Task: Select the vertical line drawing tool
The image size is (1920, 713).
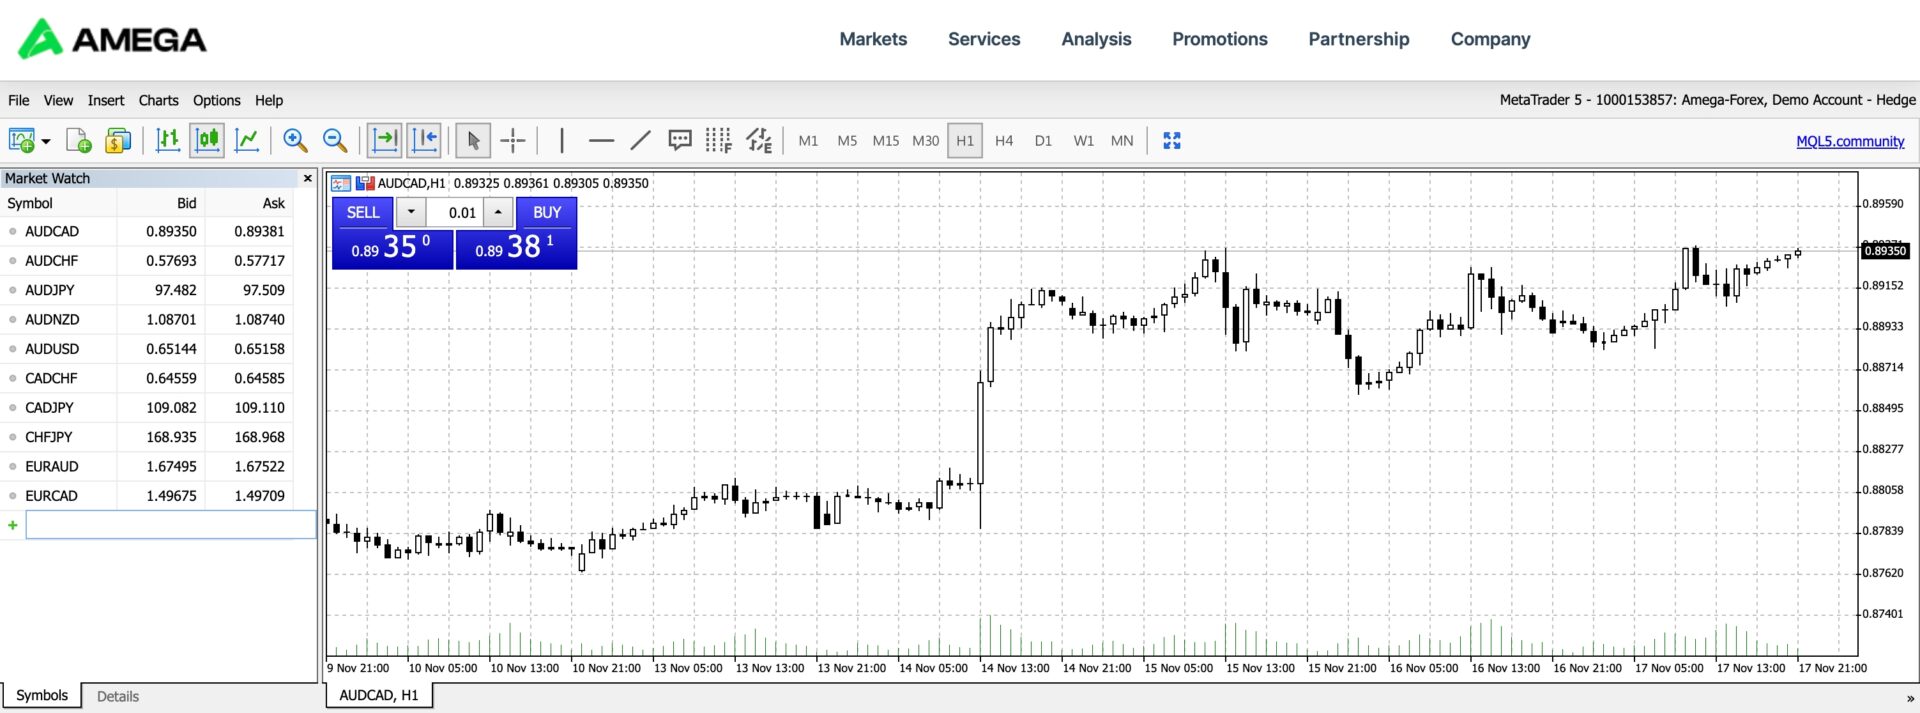Action: pos(562,141)
